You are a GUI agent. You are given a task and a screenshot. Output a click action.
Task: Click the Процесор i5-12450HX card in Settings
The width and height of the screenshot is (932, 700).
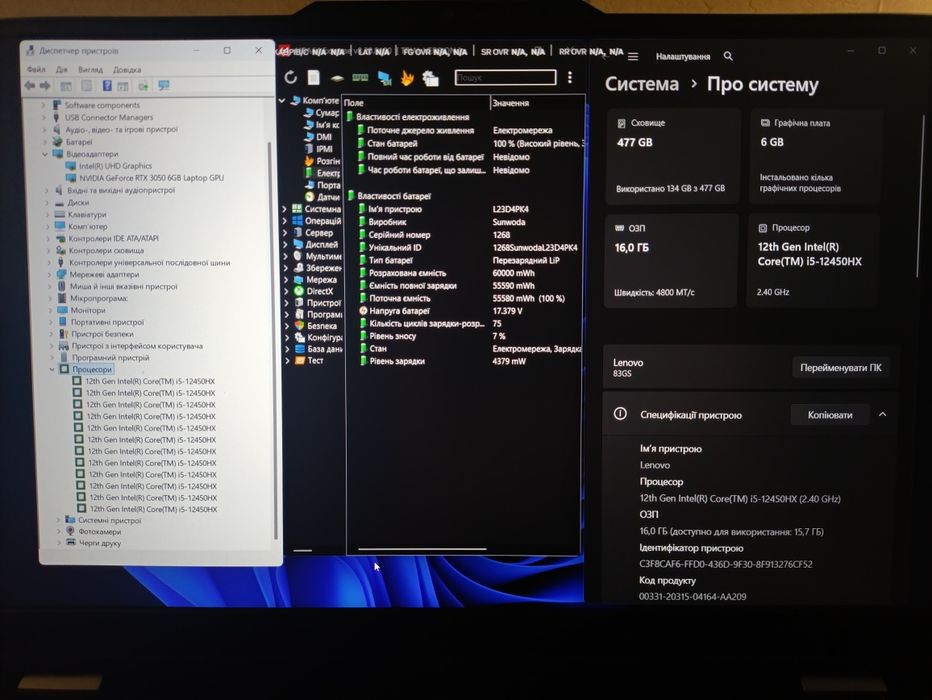tap(813, 260)
